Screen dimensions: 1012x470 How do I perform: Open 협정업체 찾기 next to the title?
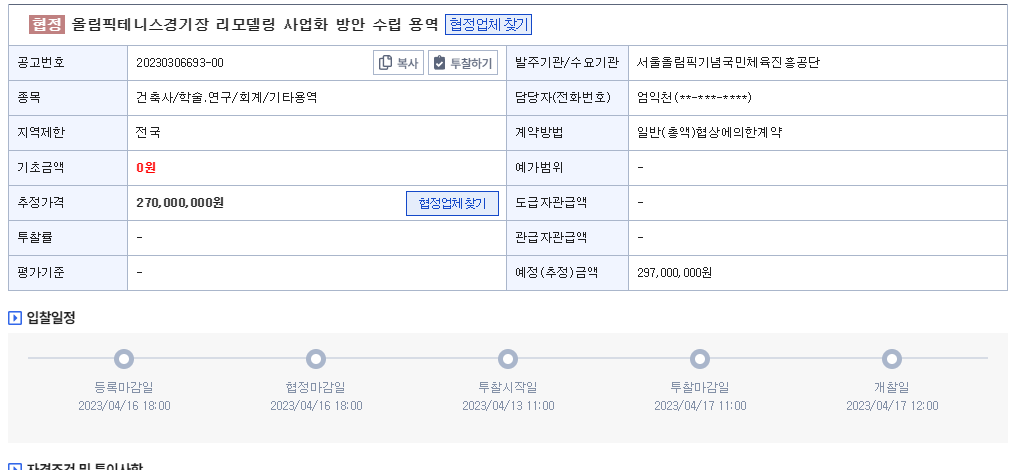489,25
